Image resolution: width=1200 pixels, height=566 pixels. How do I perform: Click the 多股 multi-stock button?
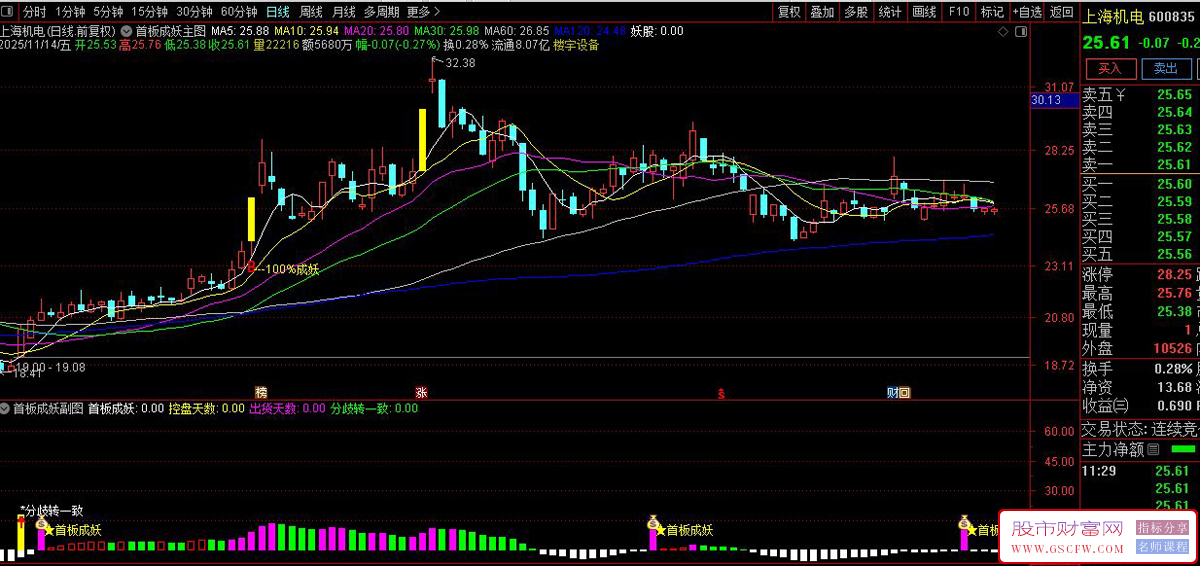coord(855,12)
